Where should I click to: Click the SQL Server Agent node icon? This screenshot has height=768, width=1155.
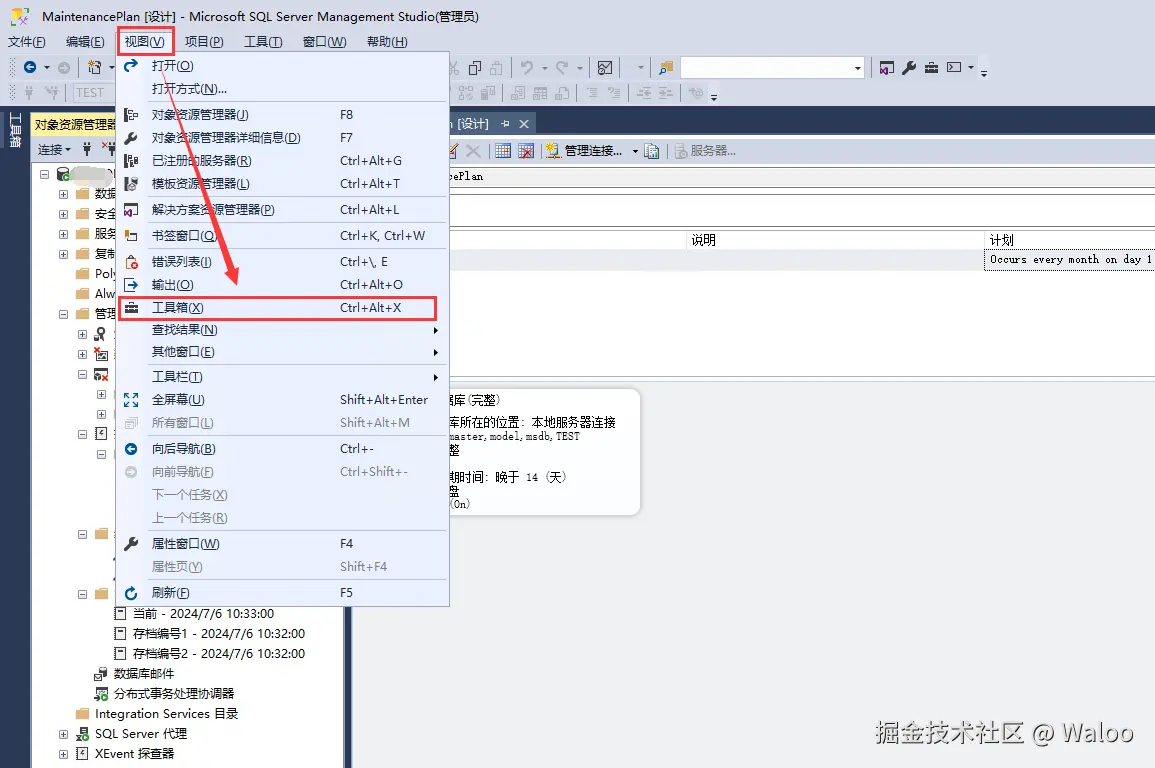pyautogui.click(x=82, y=733)
